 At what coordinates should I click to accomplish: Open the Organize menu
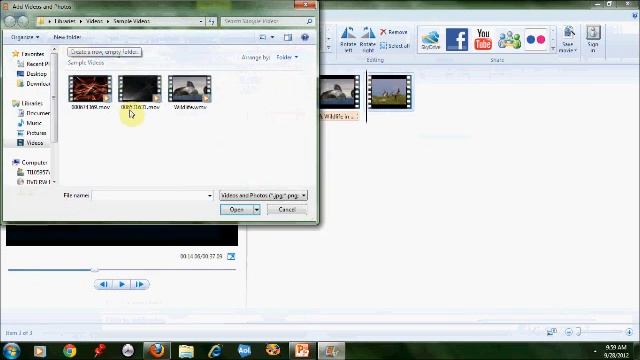pyautogui.click(x=24, y=37)
